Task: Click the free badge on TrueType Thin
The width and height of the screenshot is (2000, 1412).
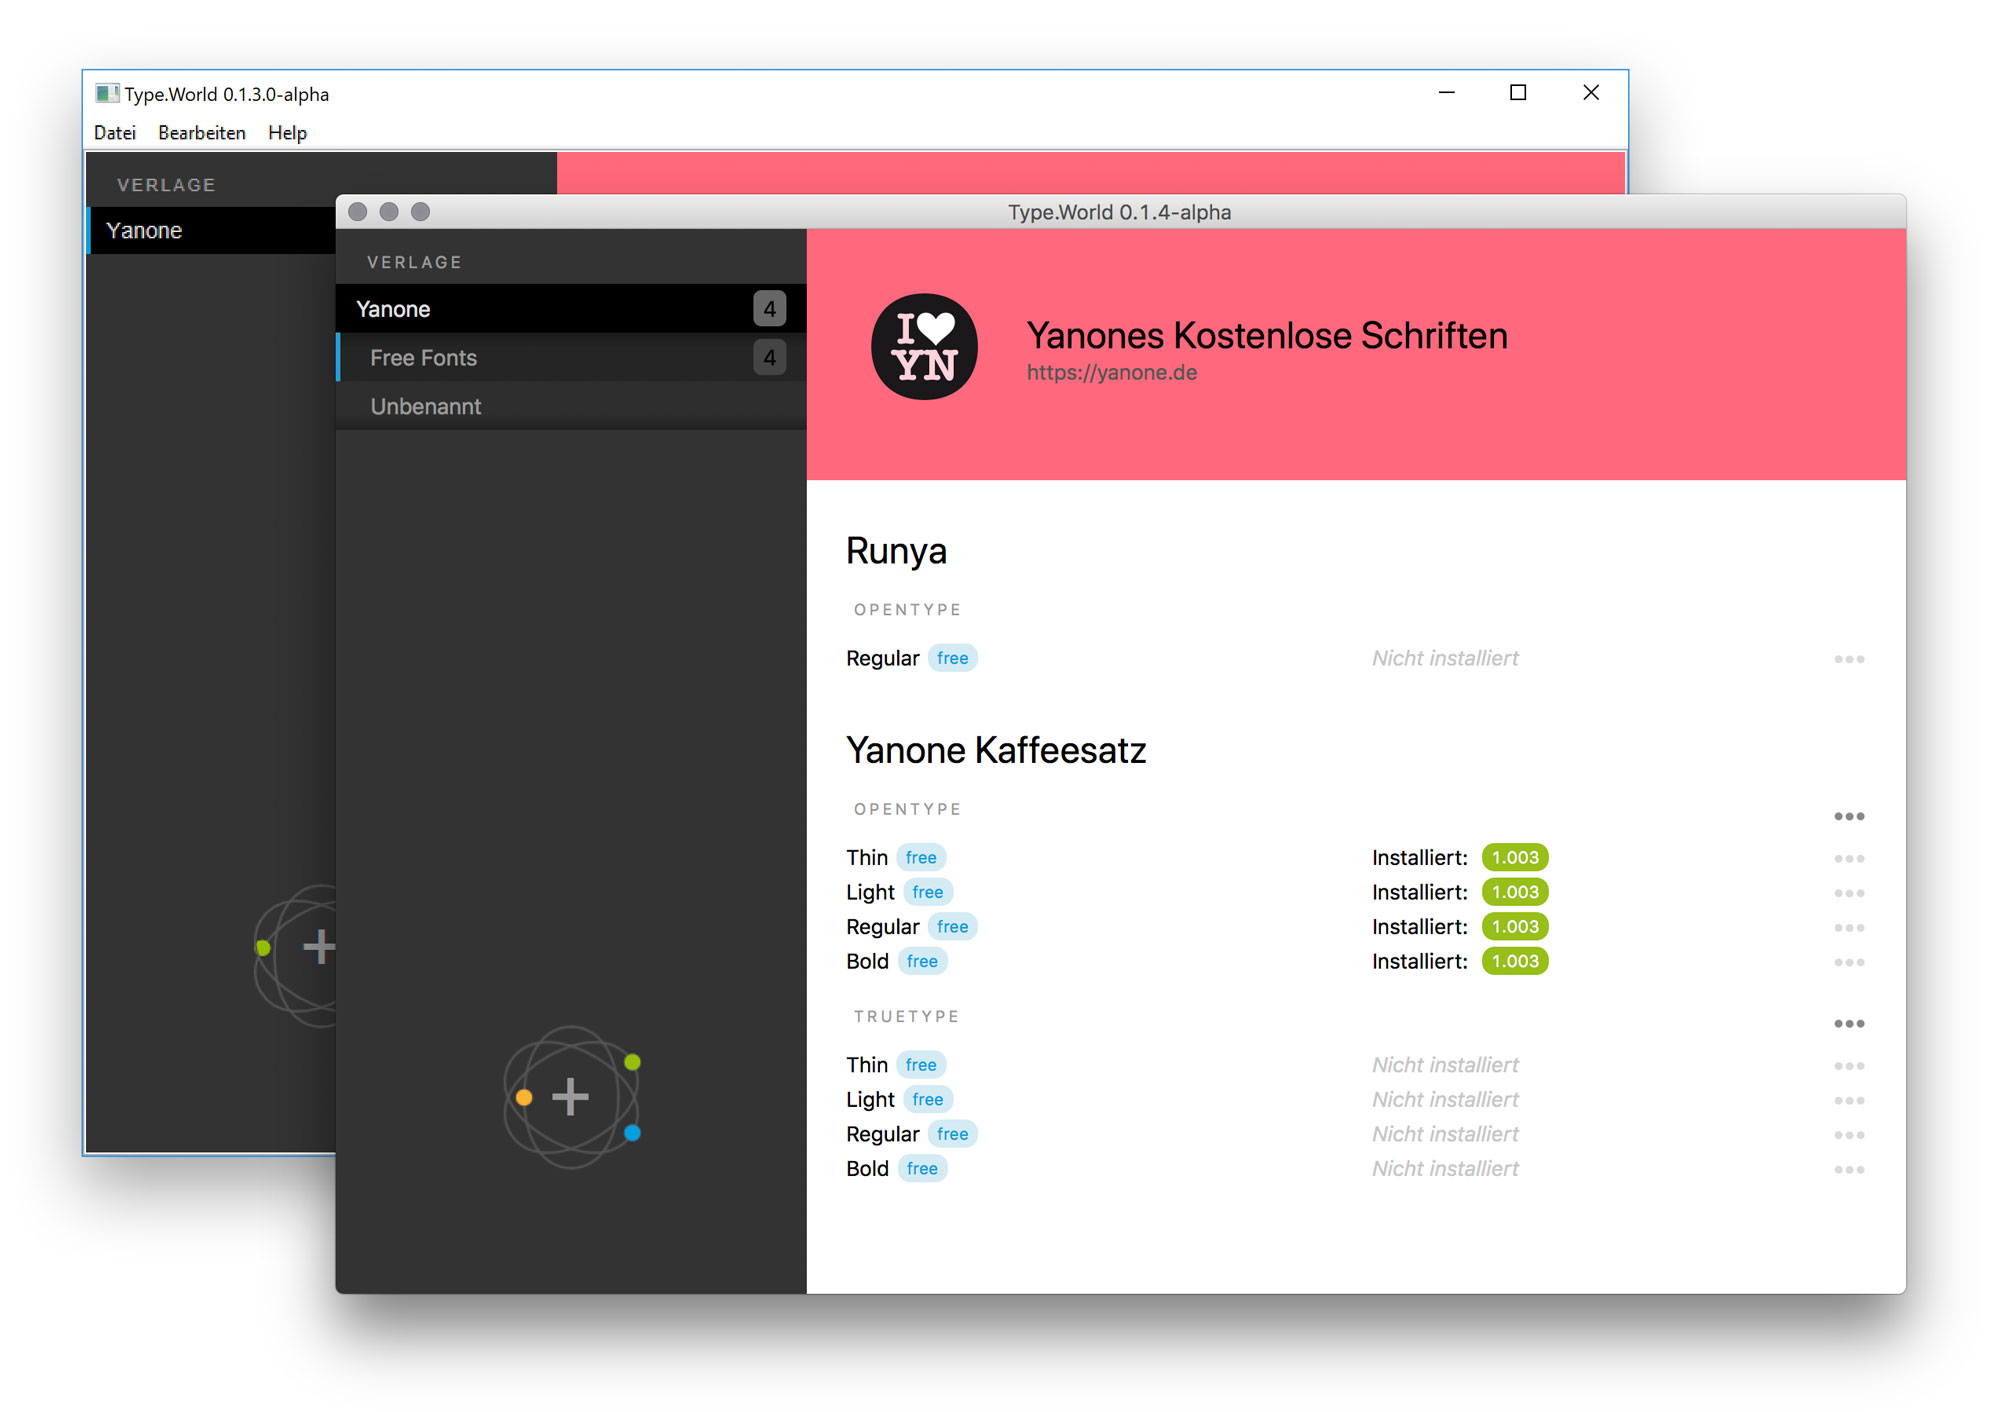Action: pos(921,1065)
